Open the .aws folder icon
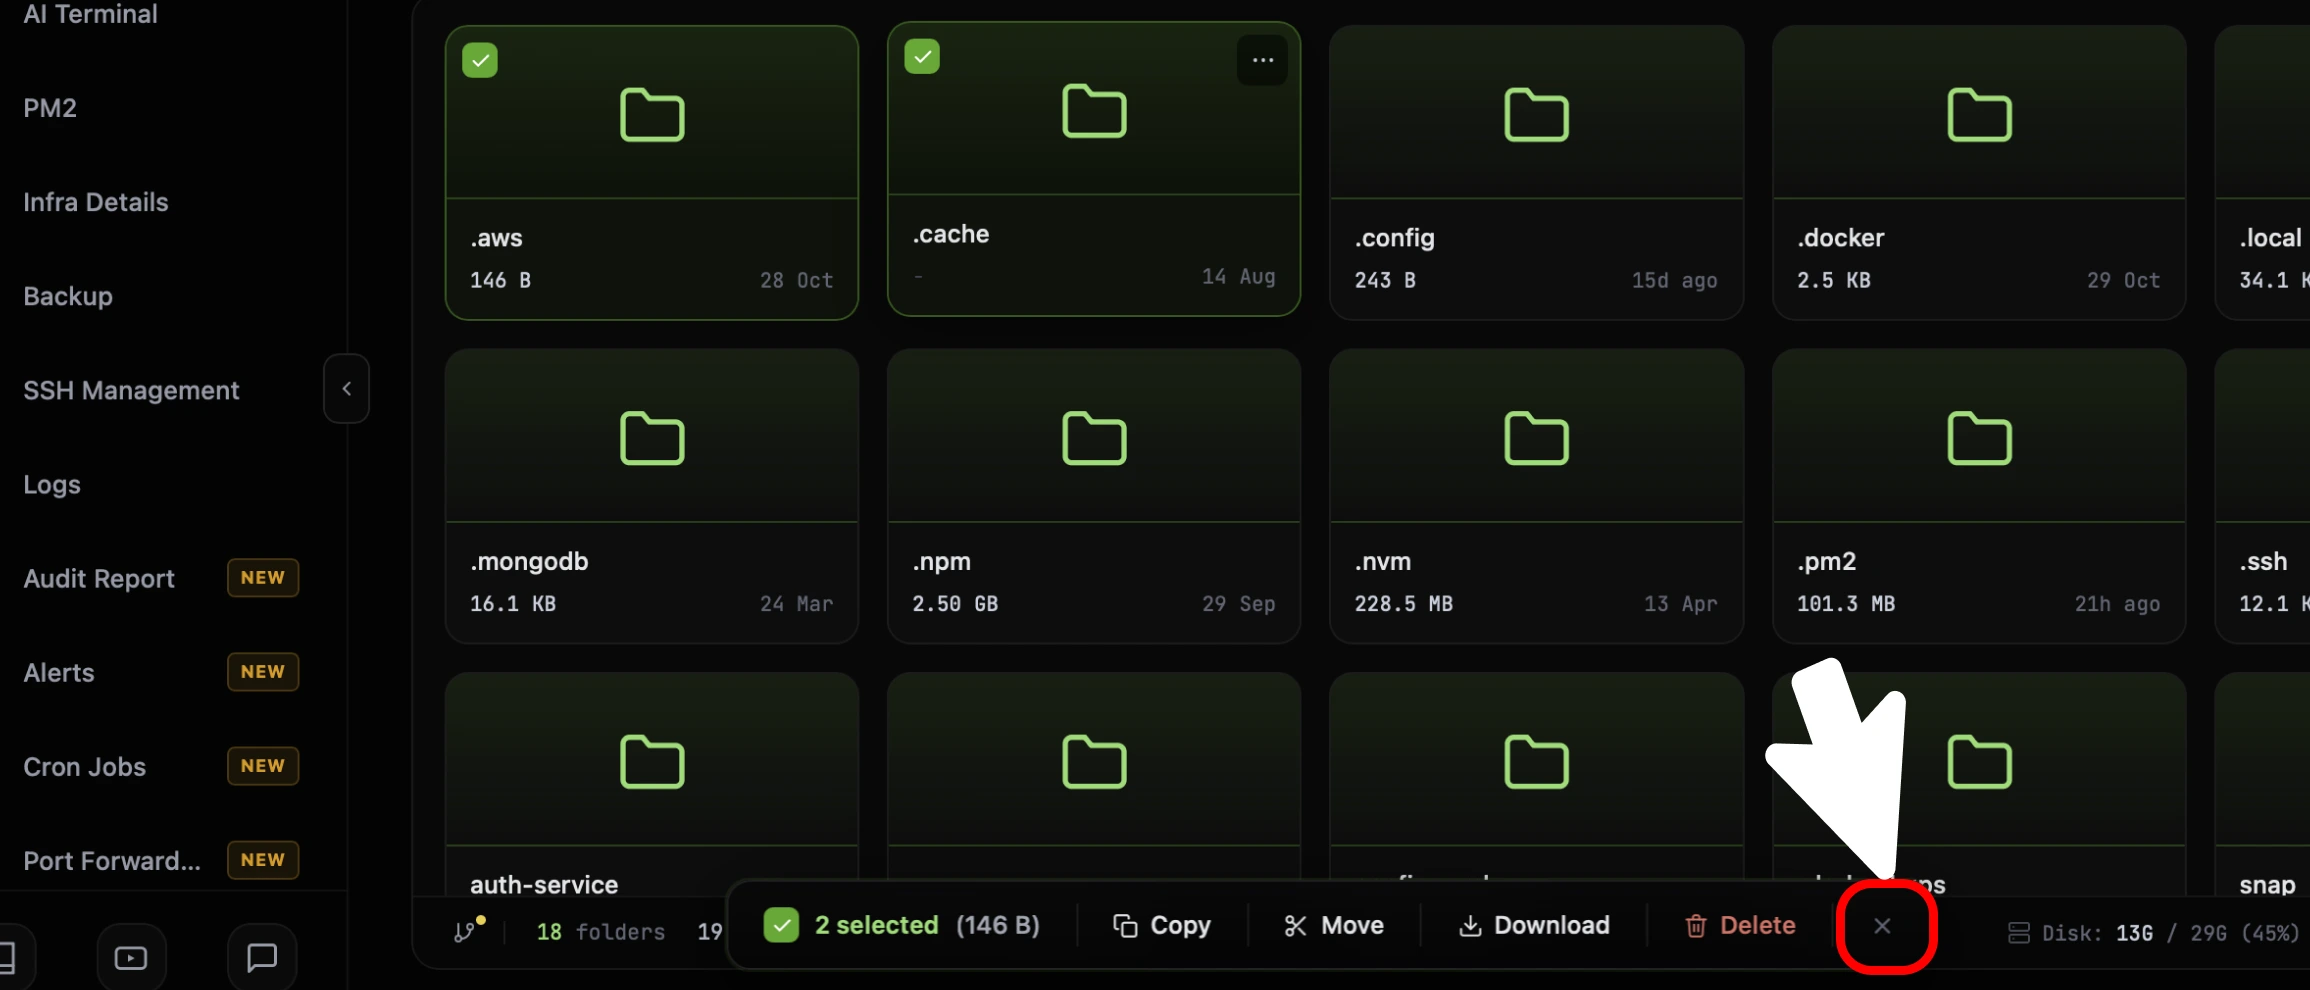This screenshot has width=2310, height=990. (x=652, y=115)
